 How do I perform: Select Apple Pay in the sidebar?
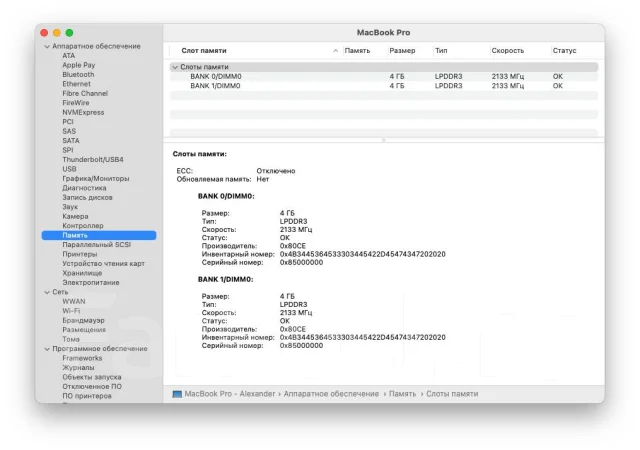[78, 65]
